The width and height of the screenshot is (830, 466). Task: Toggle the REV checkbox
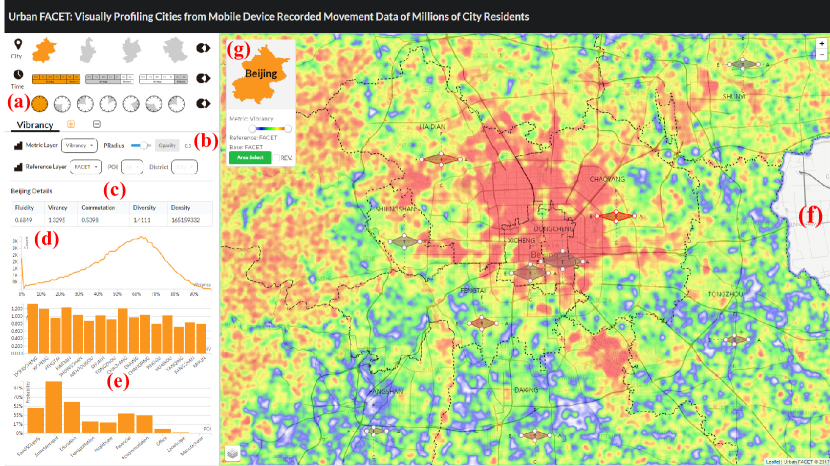(276, 158)
